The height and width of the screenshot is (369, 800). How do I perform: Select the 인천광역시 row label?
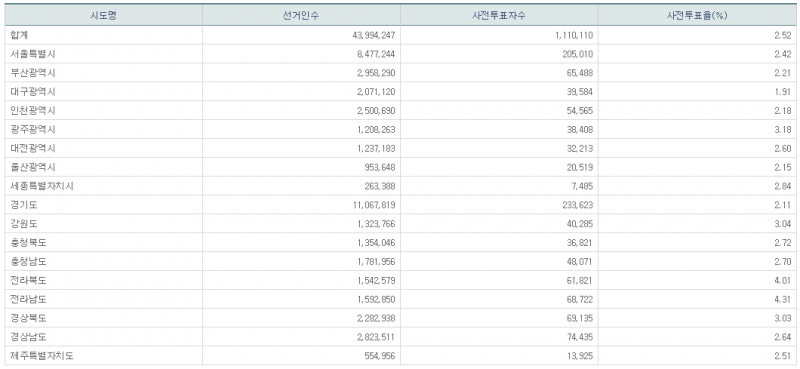point(33,111)
